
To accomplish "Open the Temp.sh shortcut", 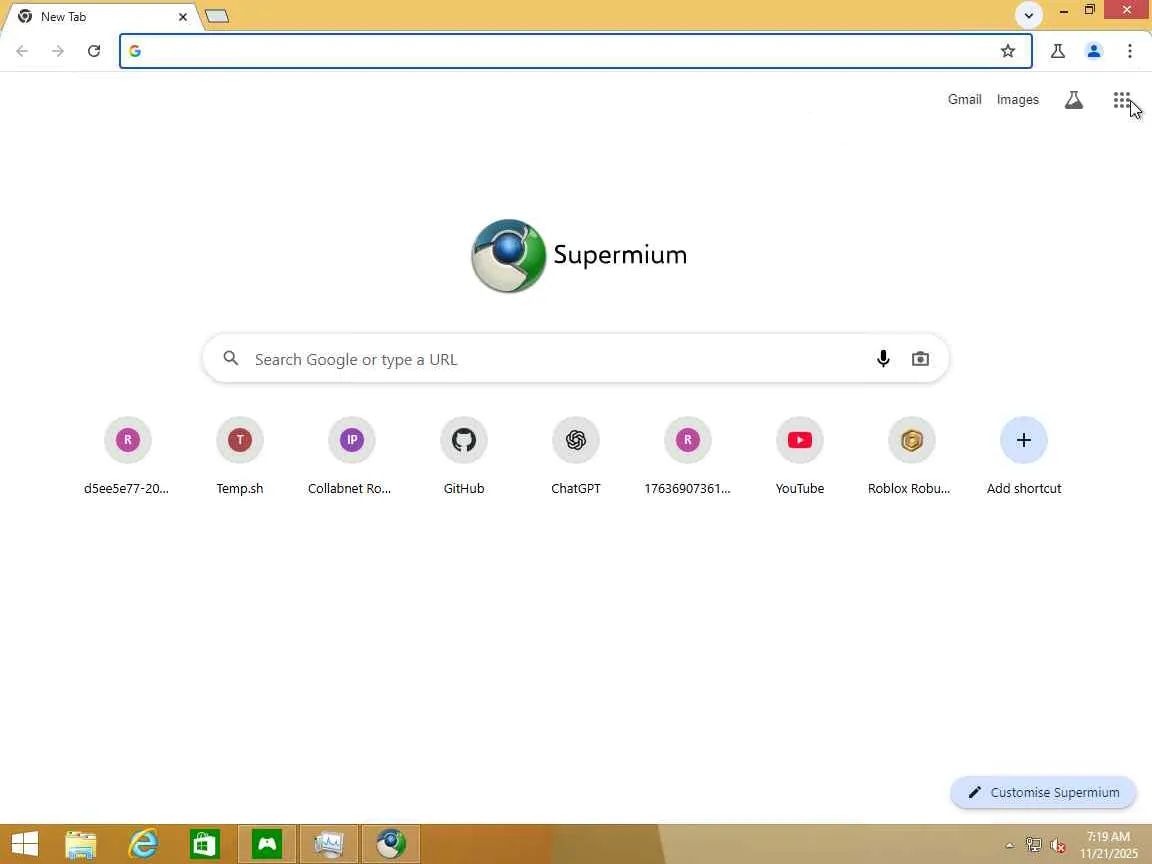I will [240, 456].
